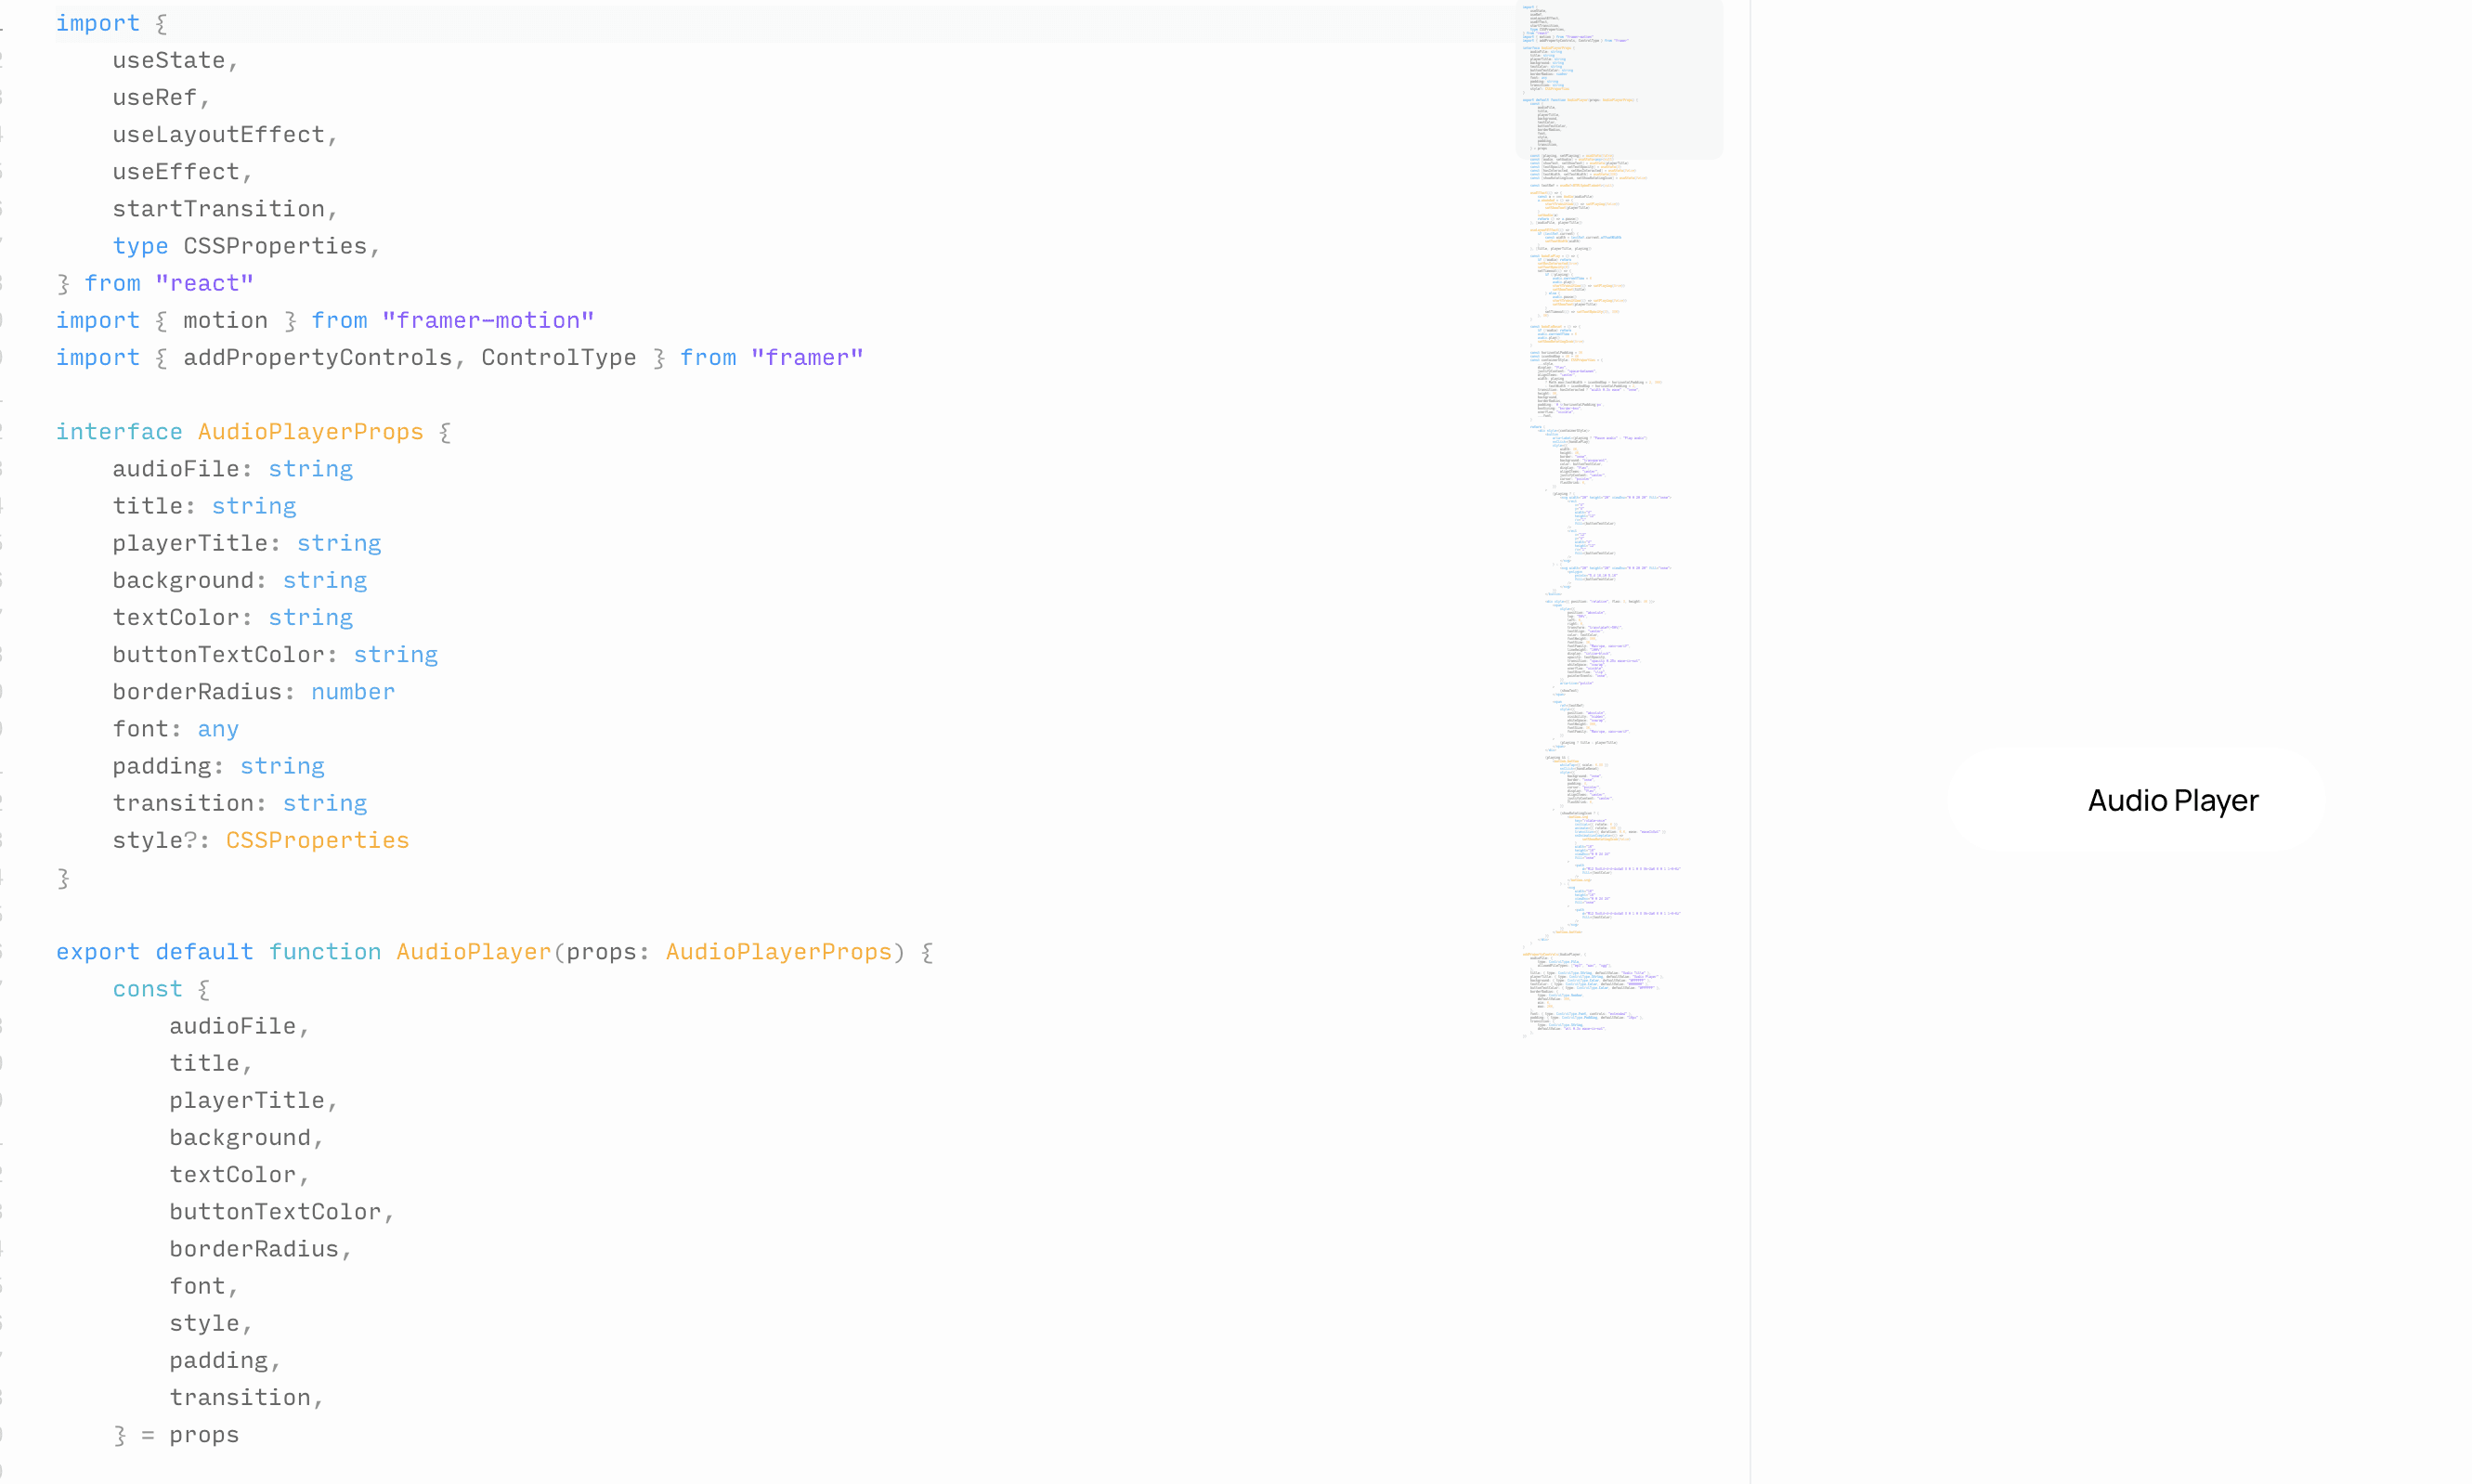
Task: Click the "react" module string
Action: (204, 283)
